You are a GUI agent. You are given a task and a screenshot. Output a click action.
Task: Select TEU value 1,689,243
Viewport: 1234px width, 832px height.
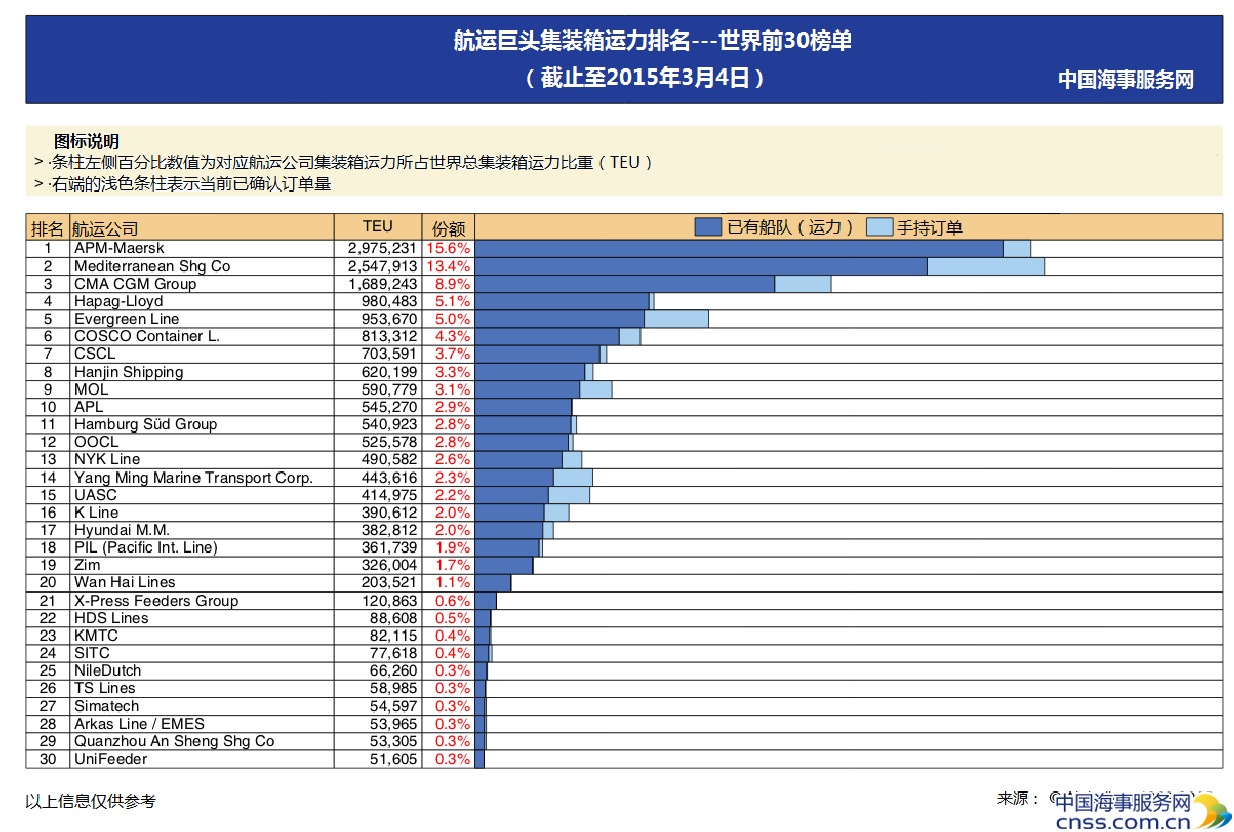pos(382,284)
